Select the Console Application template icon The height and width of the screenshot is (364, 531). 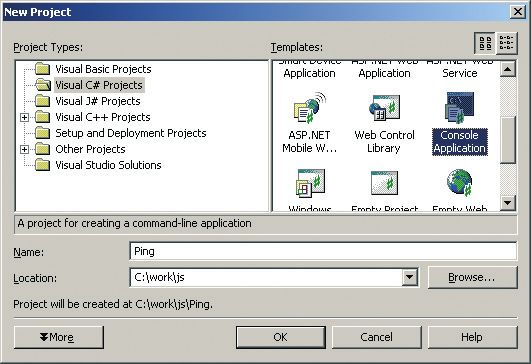[460, 108]
